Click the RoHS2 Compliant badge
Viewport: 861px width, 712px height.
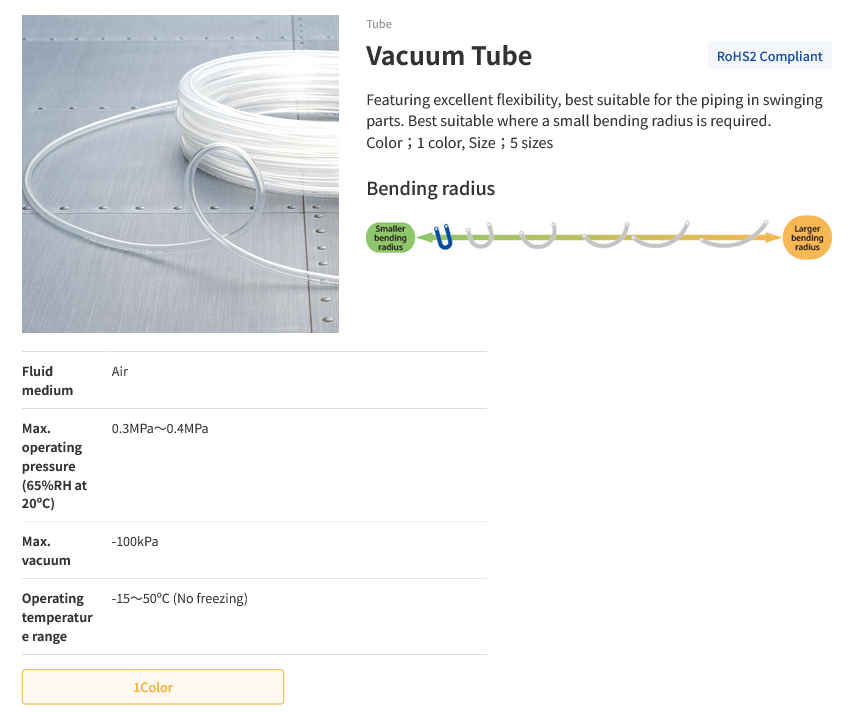click(769, 55)
